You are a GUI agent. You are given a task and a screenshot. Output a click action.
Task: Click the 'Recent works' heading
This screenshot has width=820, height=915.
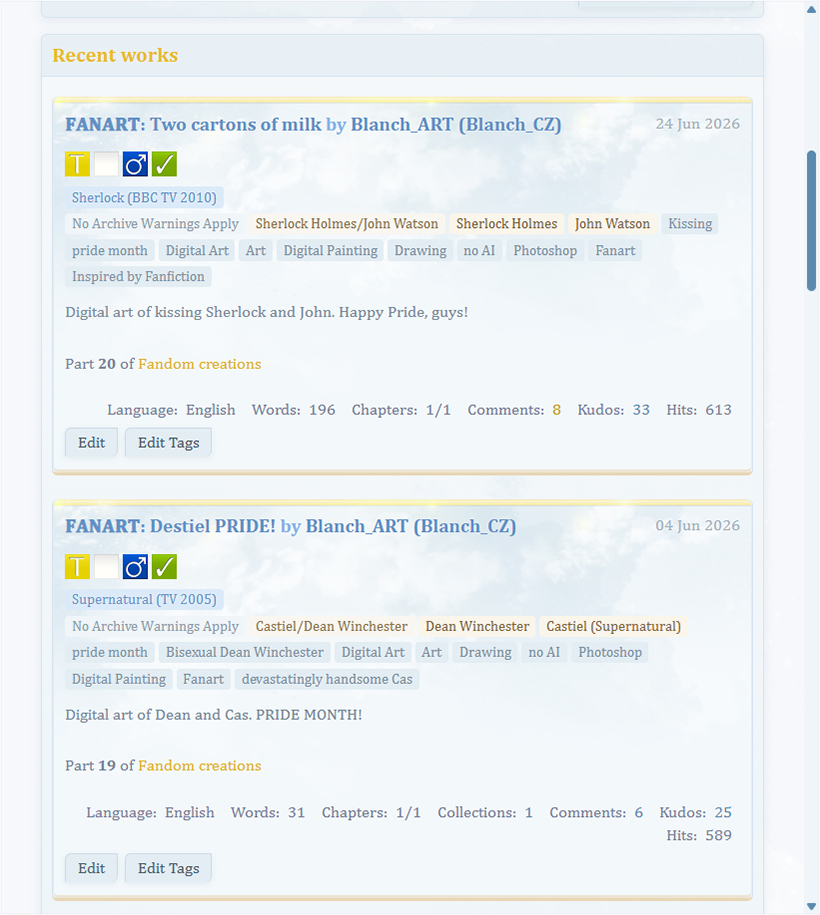[x=115, y=55]
